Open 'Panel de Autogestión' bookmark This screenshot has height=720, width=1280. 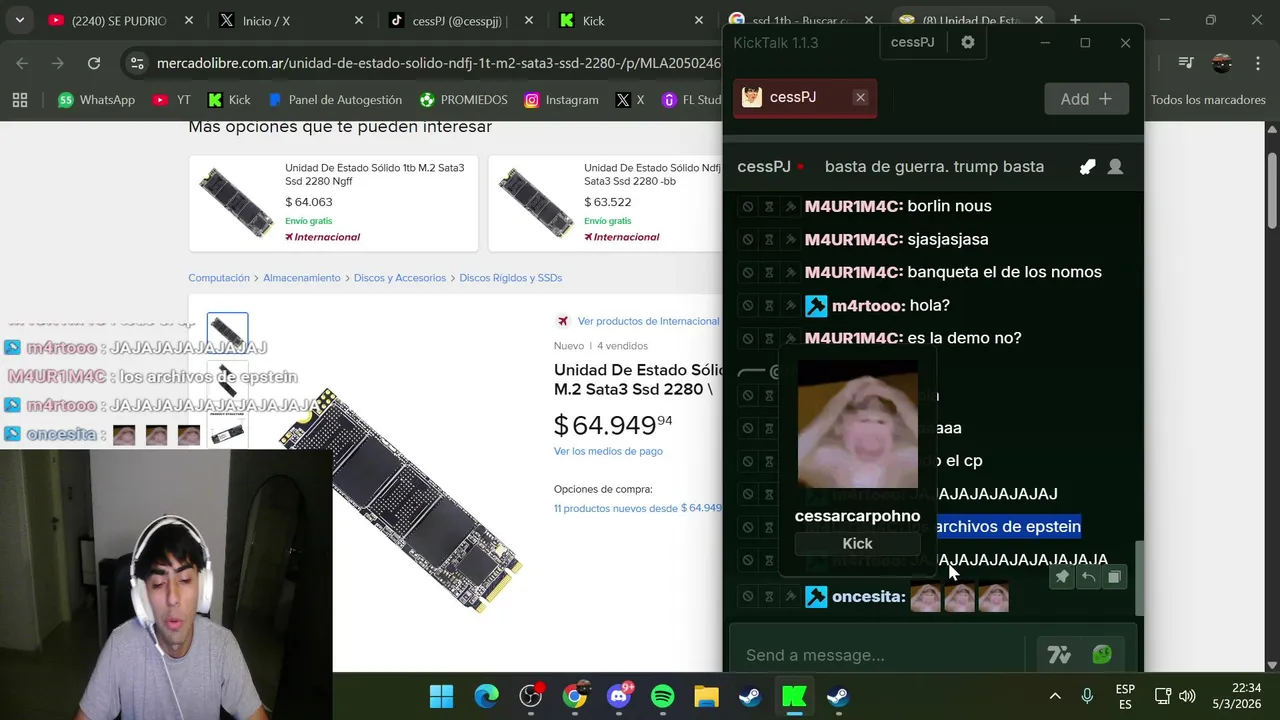[x=335, y=100]
